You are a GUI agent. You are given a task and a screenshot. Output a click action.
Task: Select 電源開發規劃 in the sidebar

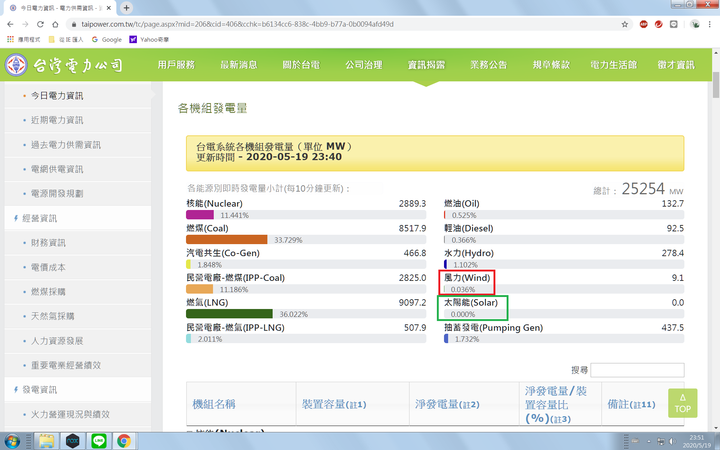(57, 193)
